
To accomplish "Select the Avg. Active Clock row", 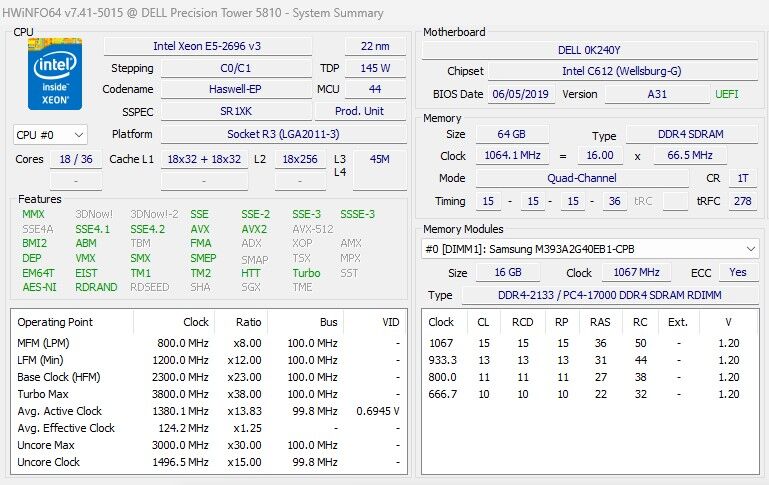I will click(x=209, y=411).
